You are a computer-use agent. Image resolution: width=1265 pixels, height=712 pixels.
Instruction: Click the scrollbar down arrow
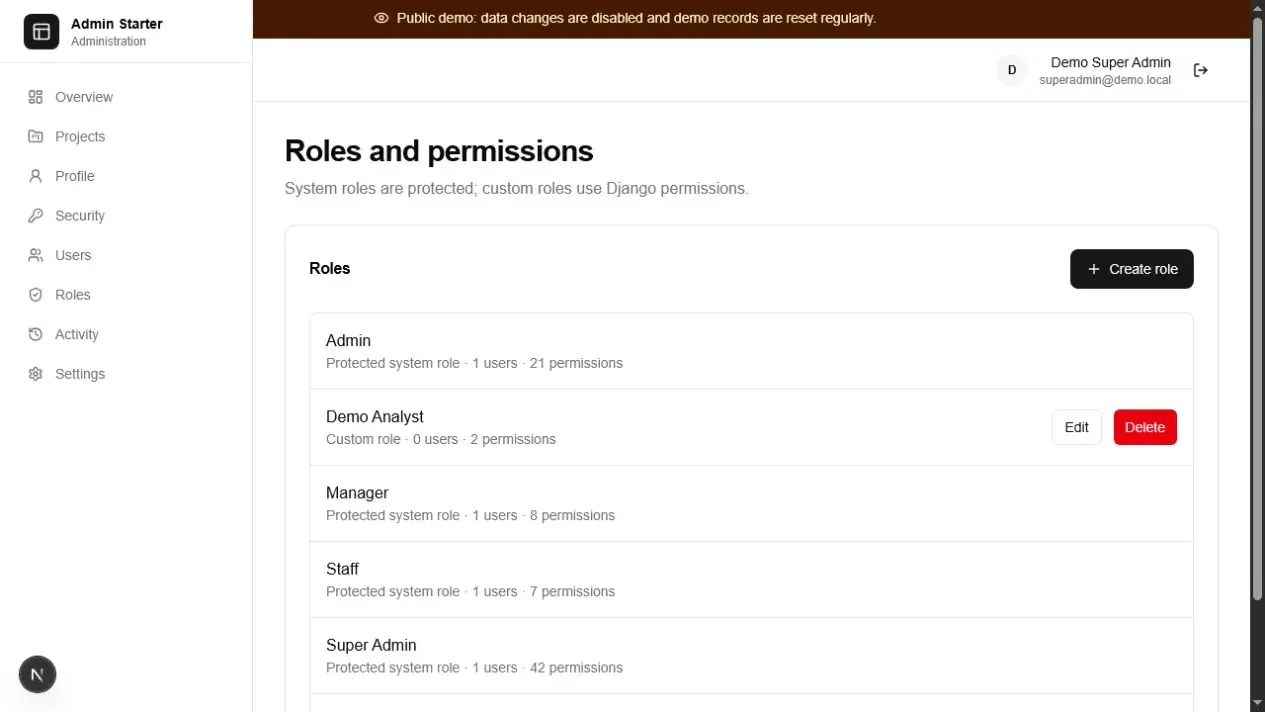pyautogui.click(x=1257, y=704)
